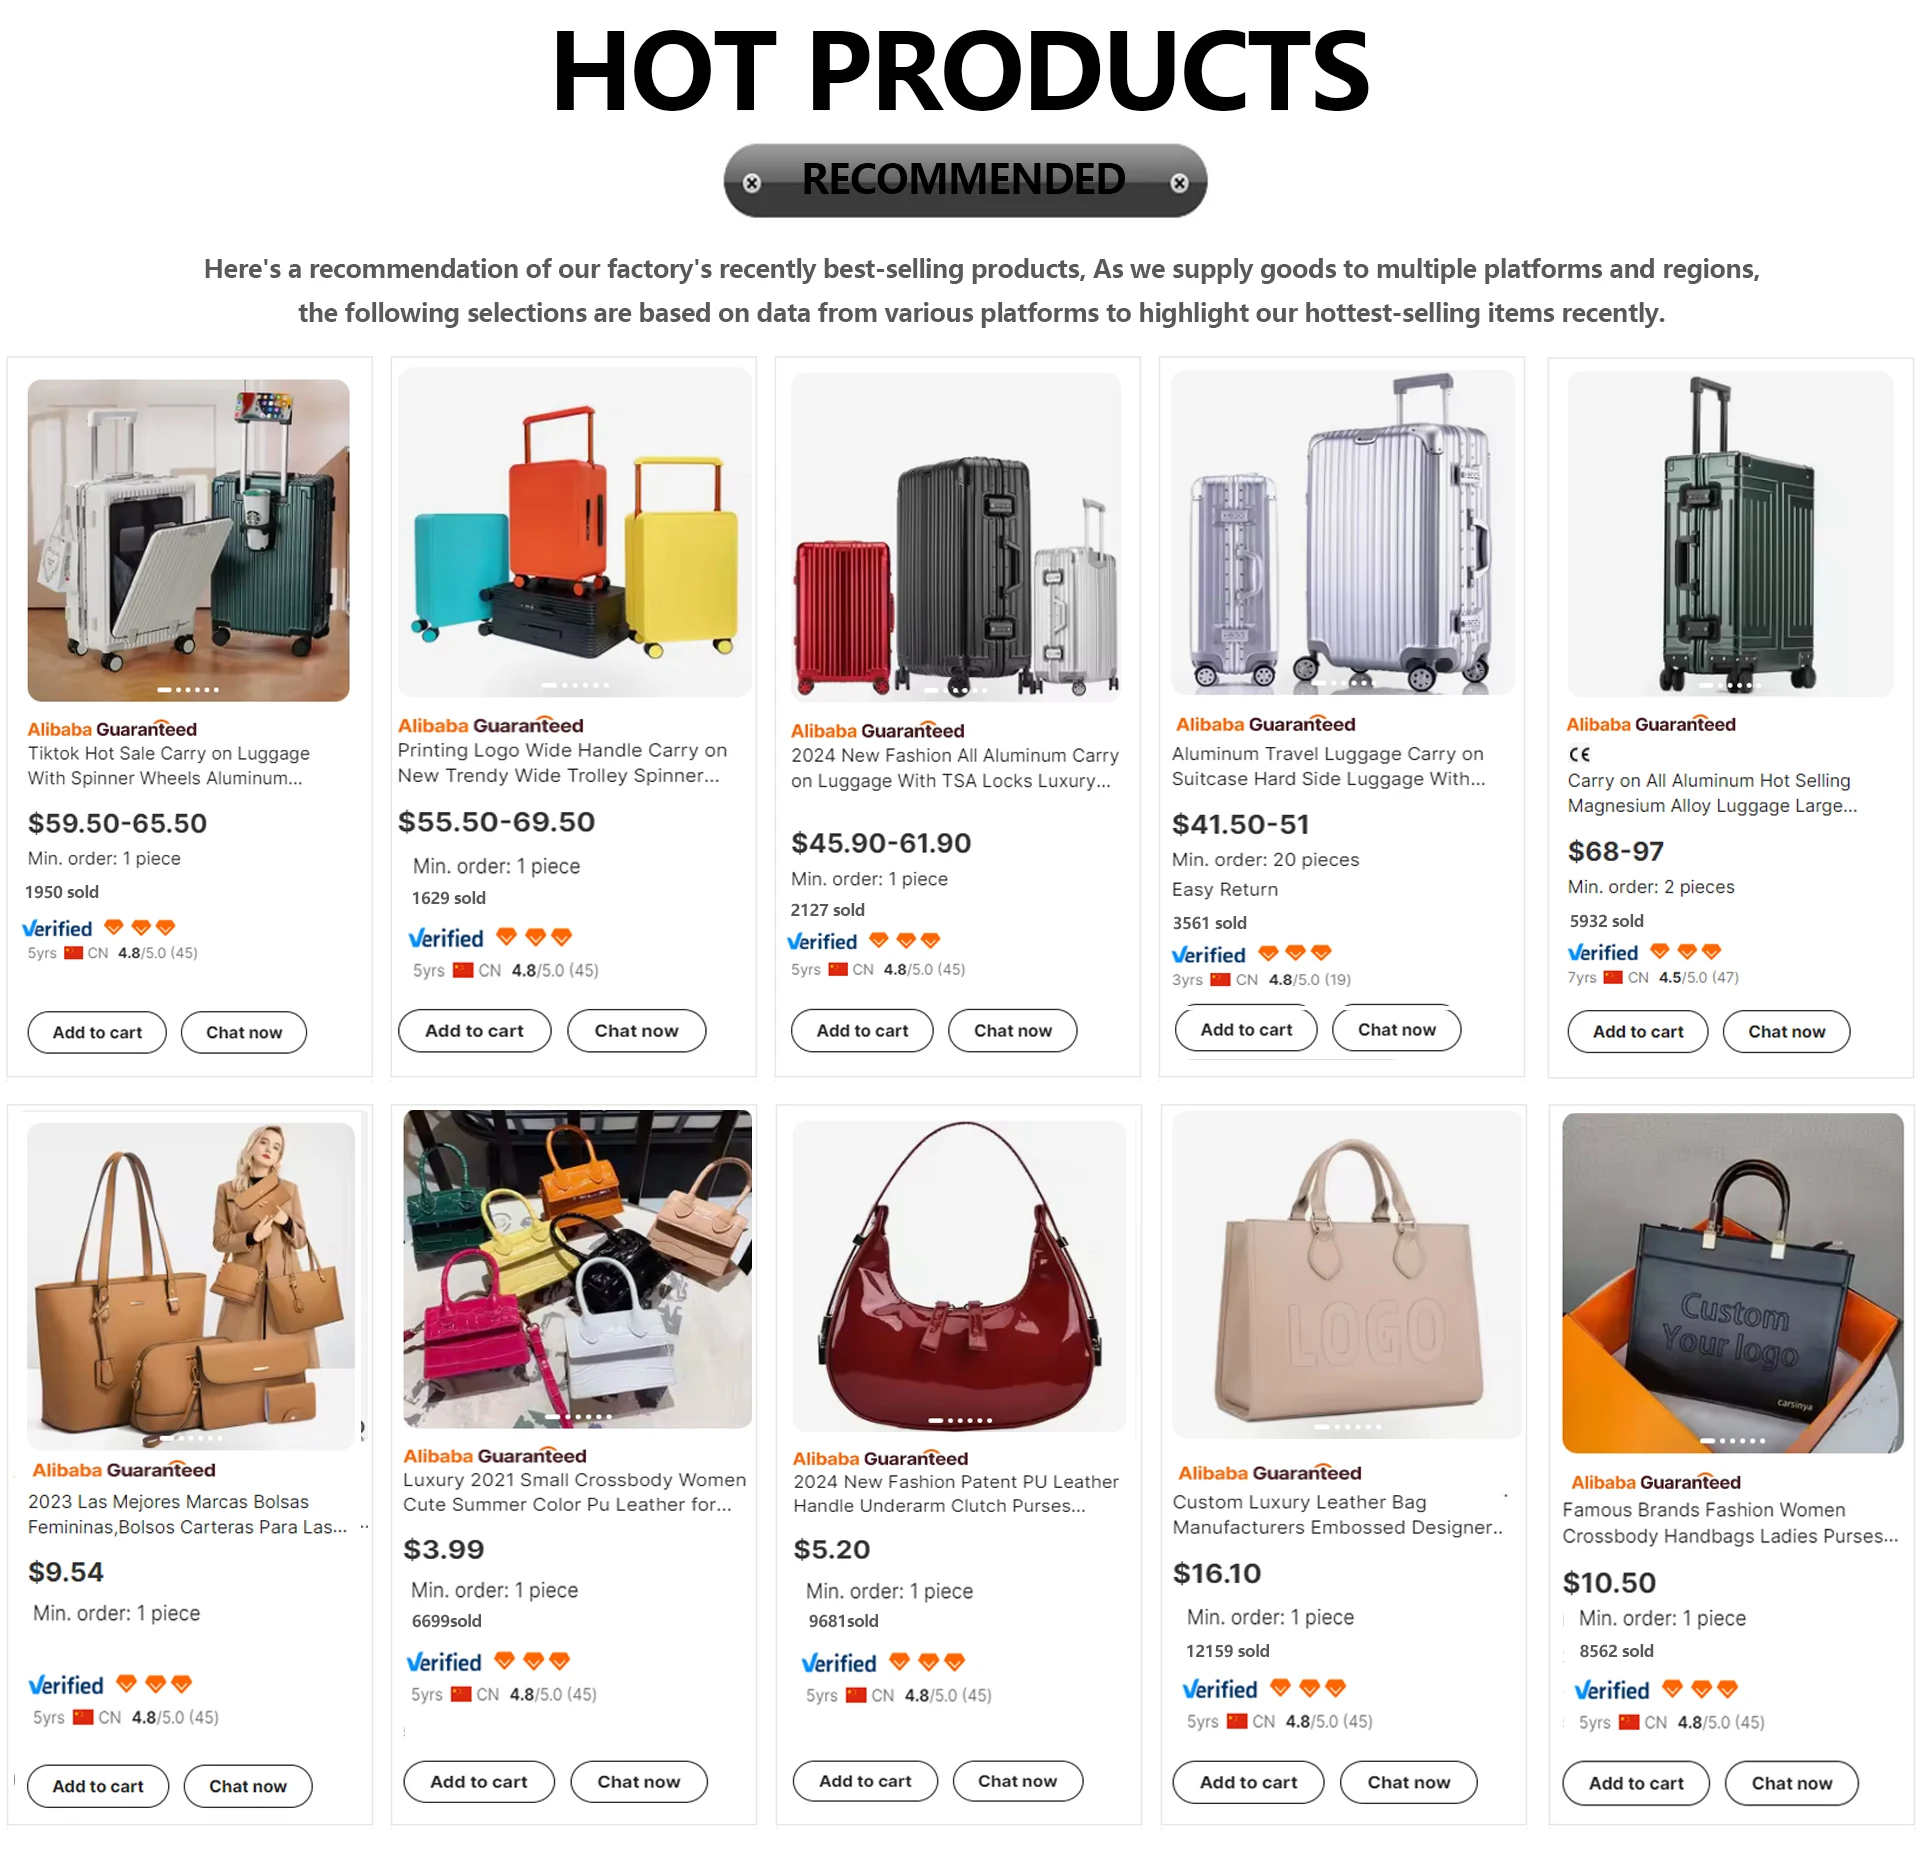This screenshot has height=1852, width=1920.
Task: Click Alibaba Guaranteed logo on Patent PU Leather purse
Action: (880, 1458)
